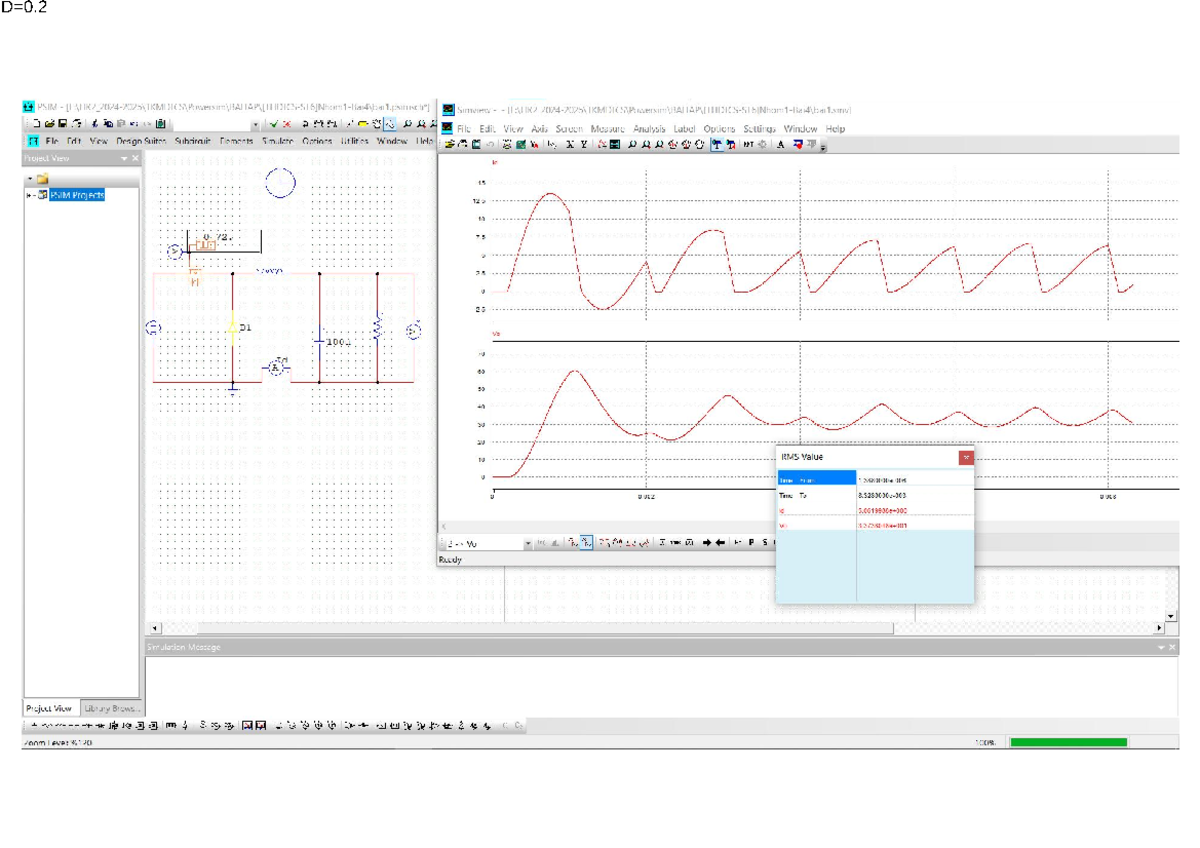Close the Simulation Message panel

point(1172,647)
